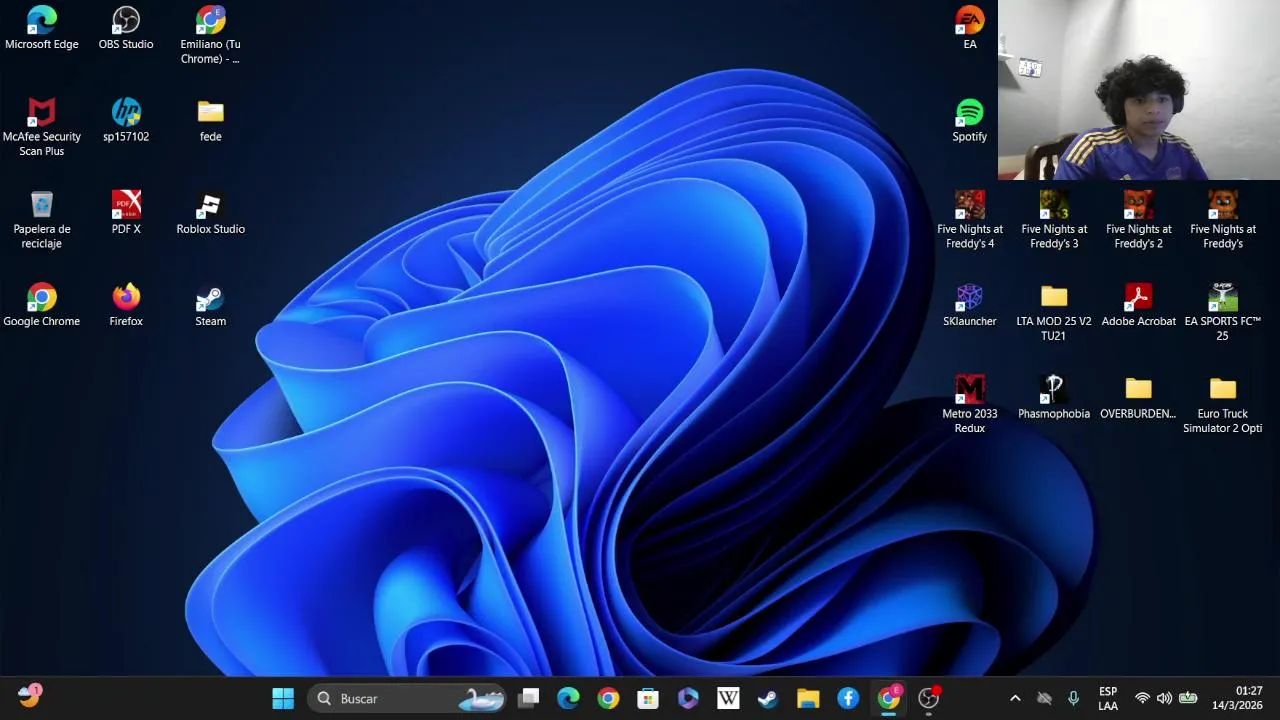Select the EA app desktop icon
This screenshot has height=720, width=1280.
click(x=969, y=28)
